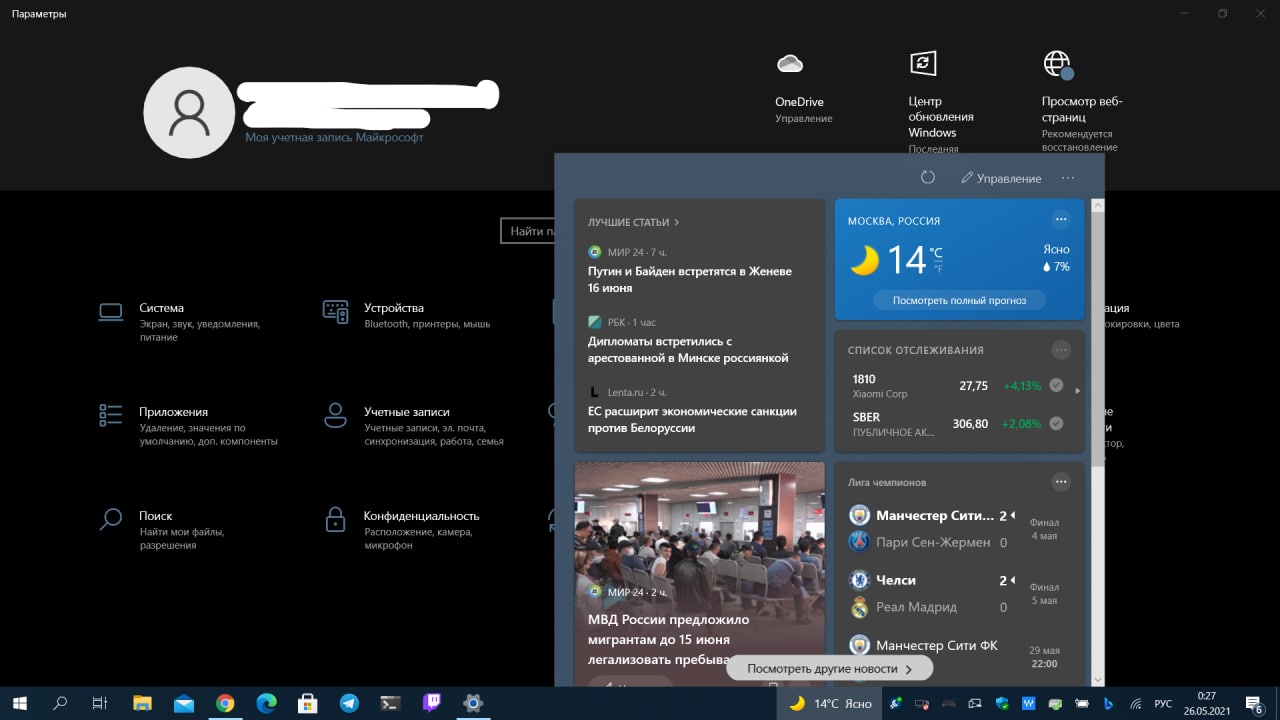Toggle check mark for 1810 Xiaomi Corp
The image size is (1280, 720).
pos(1056,385)
